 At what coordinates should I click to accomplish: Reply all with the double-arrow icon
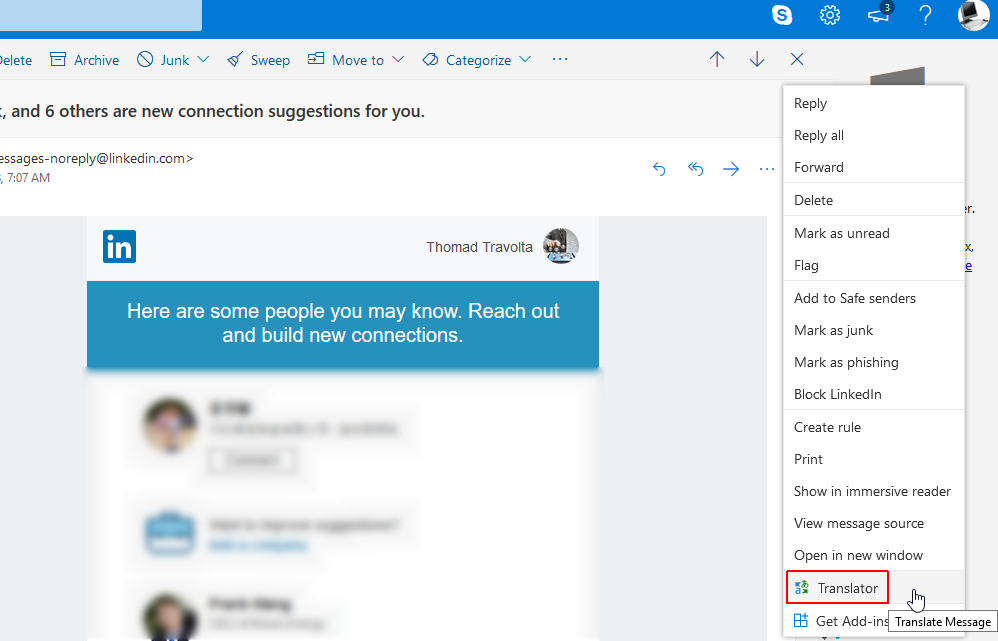tap(695, 169)
